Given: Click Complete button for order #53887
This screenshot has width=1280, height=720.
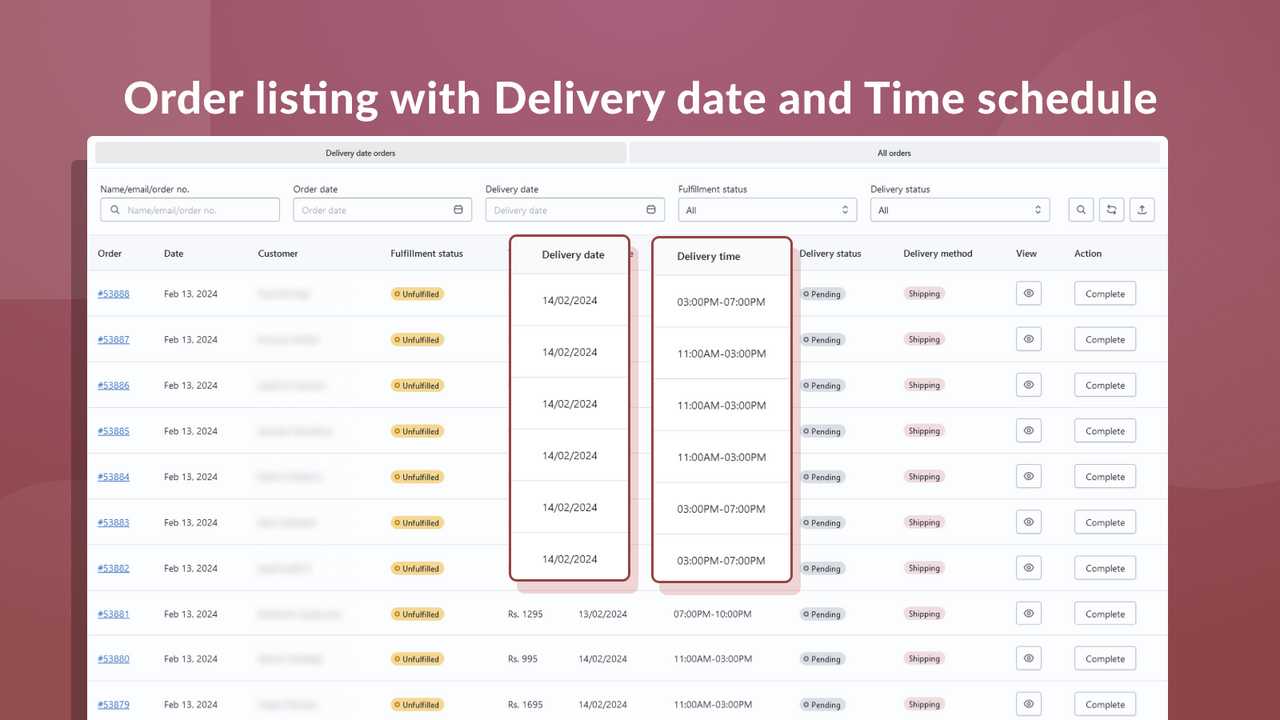Looking at the screenshot, I should (x=1105, y=340).
